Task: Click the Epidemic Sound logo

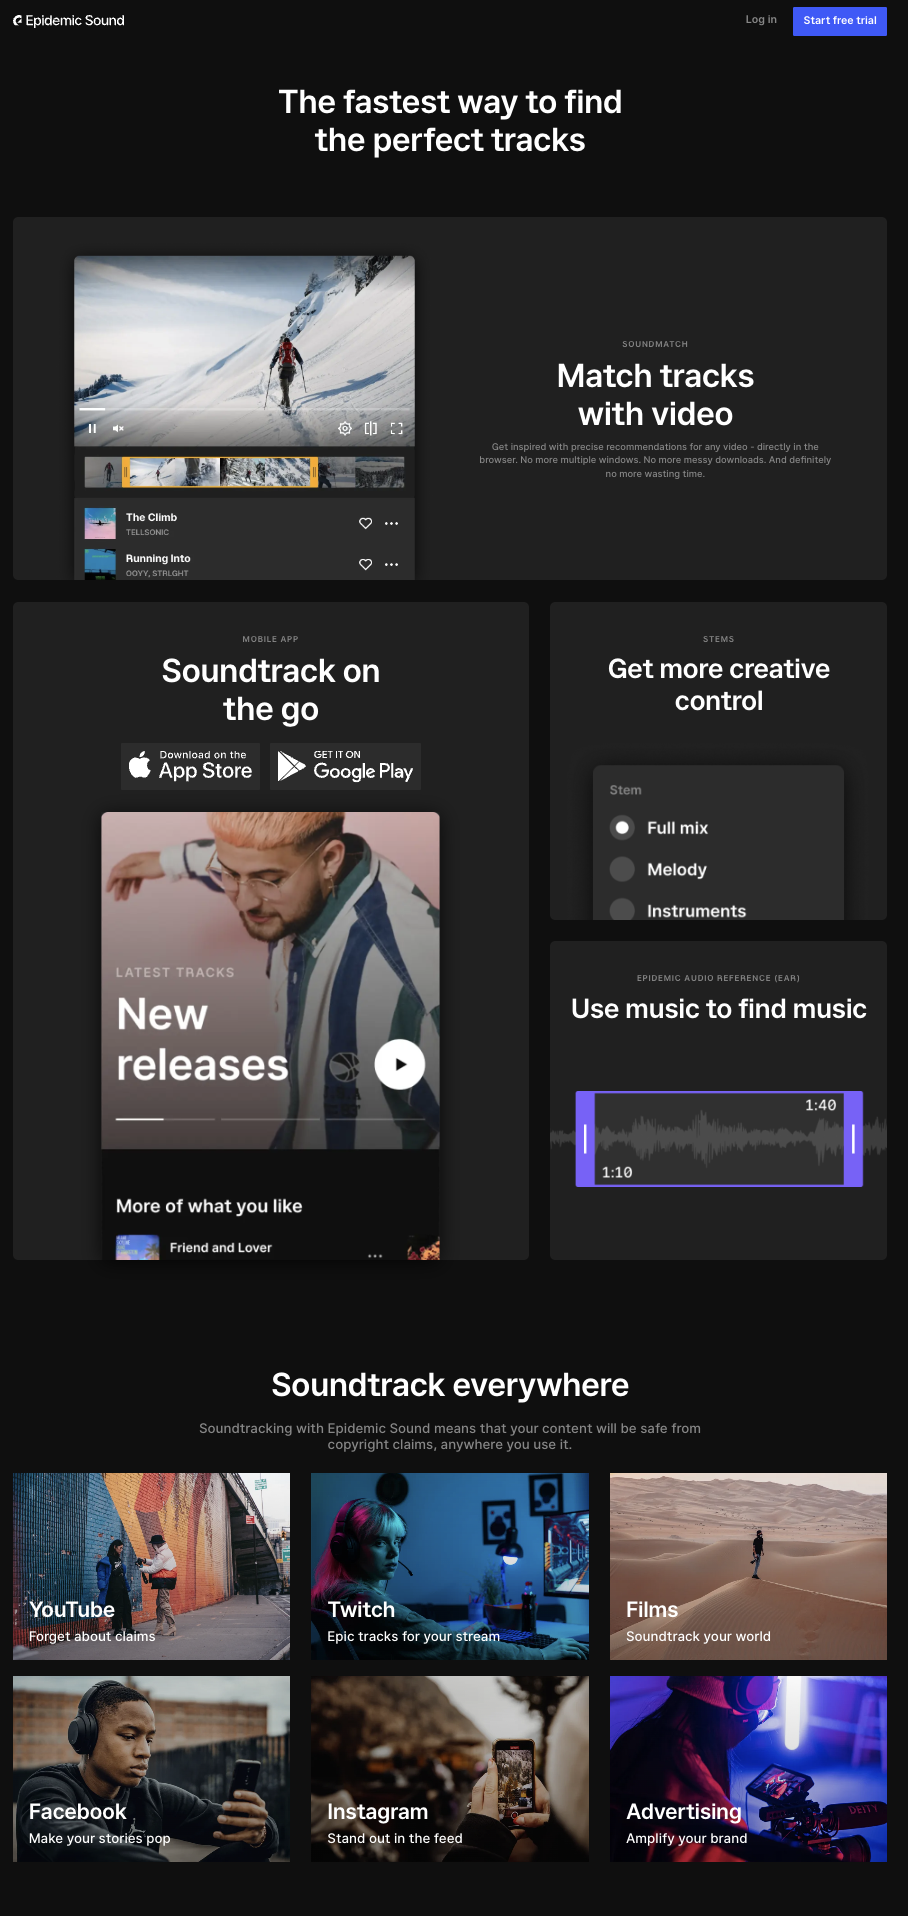Action: pos(69,20)
